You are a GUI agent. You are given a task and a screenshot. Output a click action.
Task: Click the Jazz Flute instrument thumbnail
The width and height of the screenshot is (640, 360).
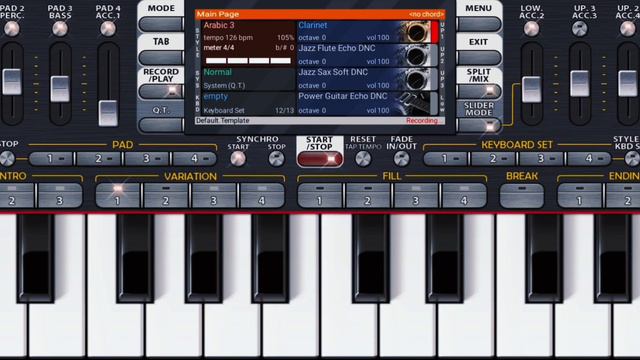tap(415, 55)
